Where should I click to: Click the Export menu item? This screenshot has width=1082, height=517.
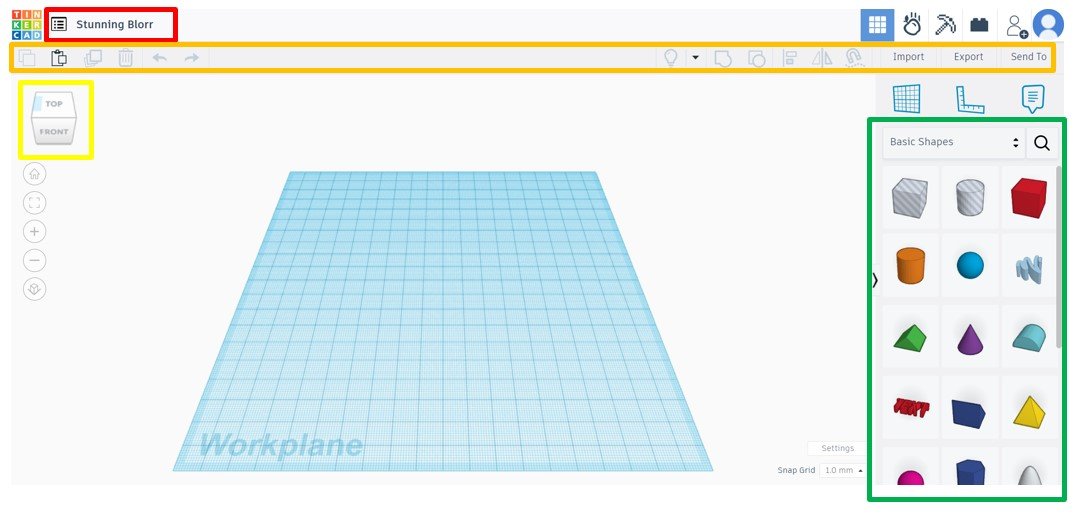[x=968, y=57]
